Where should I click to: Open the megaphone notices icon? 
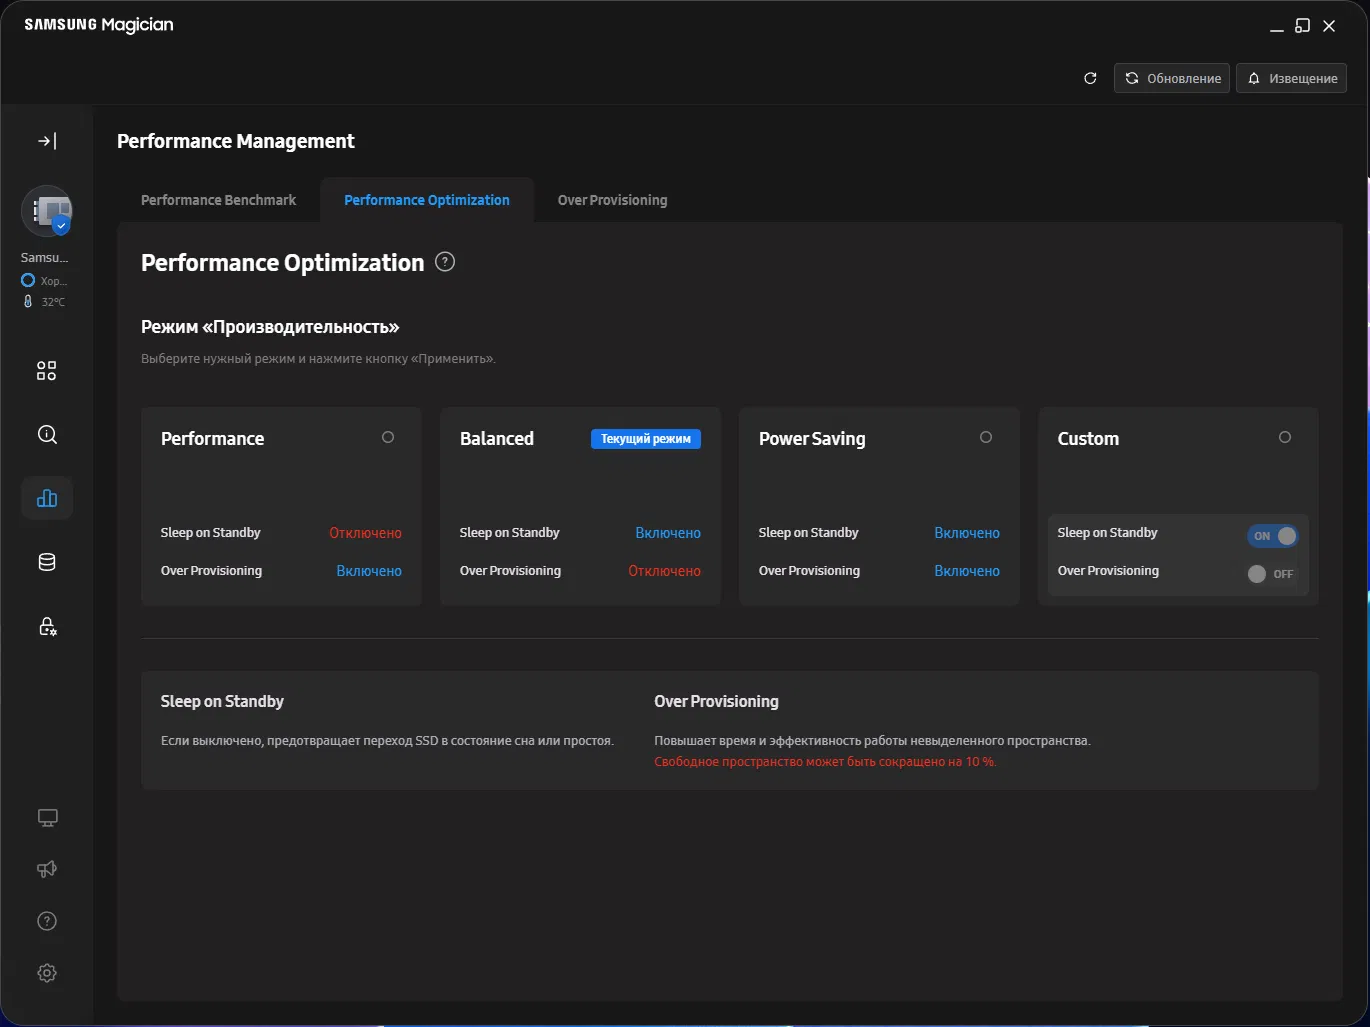tap(47, 869)
